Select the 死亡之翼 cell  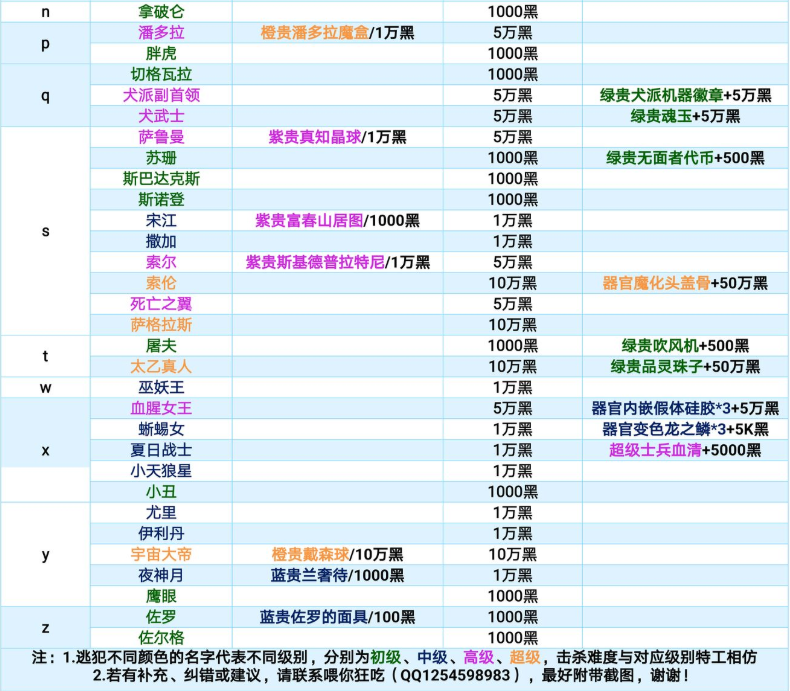pyautogui.click(x=161, y=304)
